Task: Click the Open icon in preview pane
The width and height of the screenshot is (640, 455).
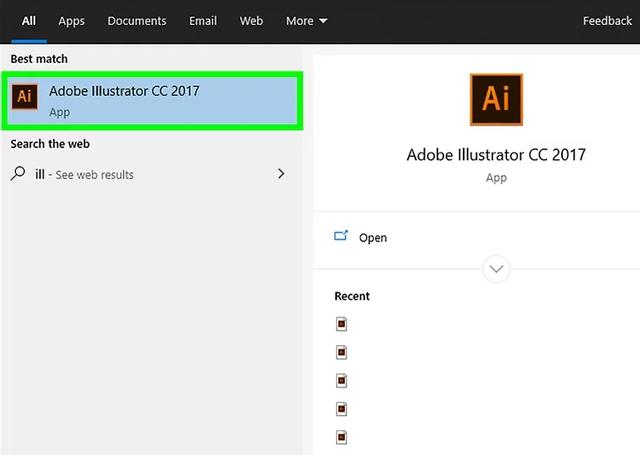Action: pyautogui.click(x=341, y=237)
